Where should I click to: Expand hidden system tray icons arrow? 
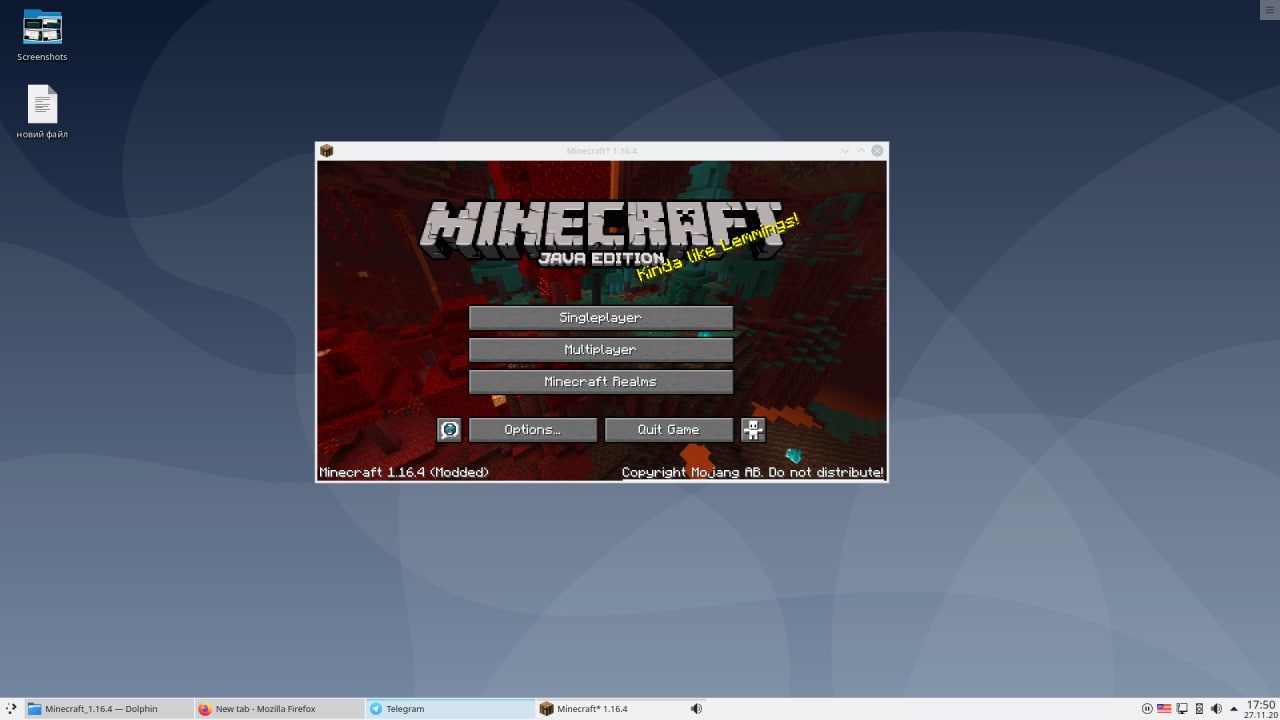click(1234, 709)
